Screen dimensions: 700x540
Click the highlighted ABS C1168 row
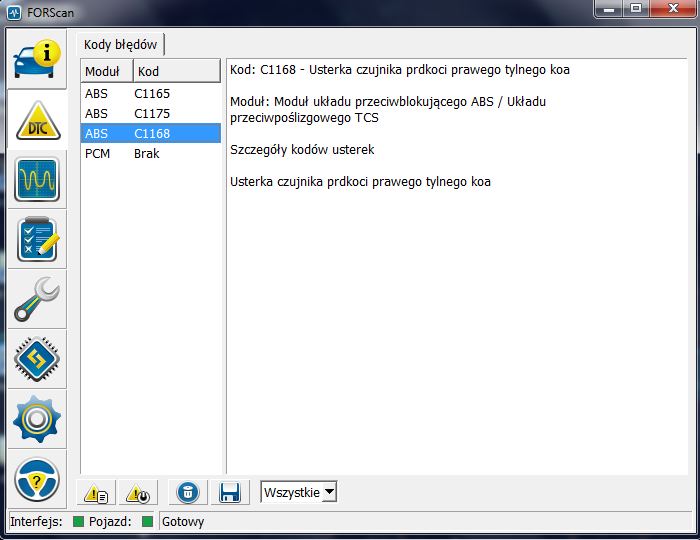click(150, 134)
